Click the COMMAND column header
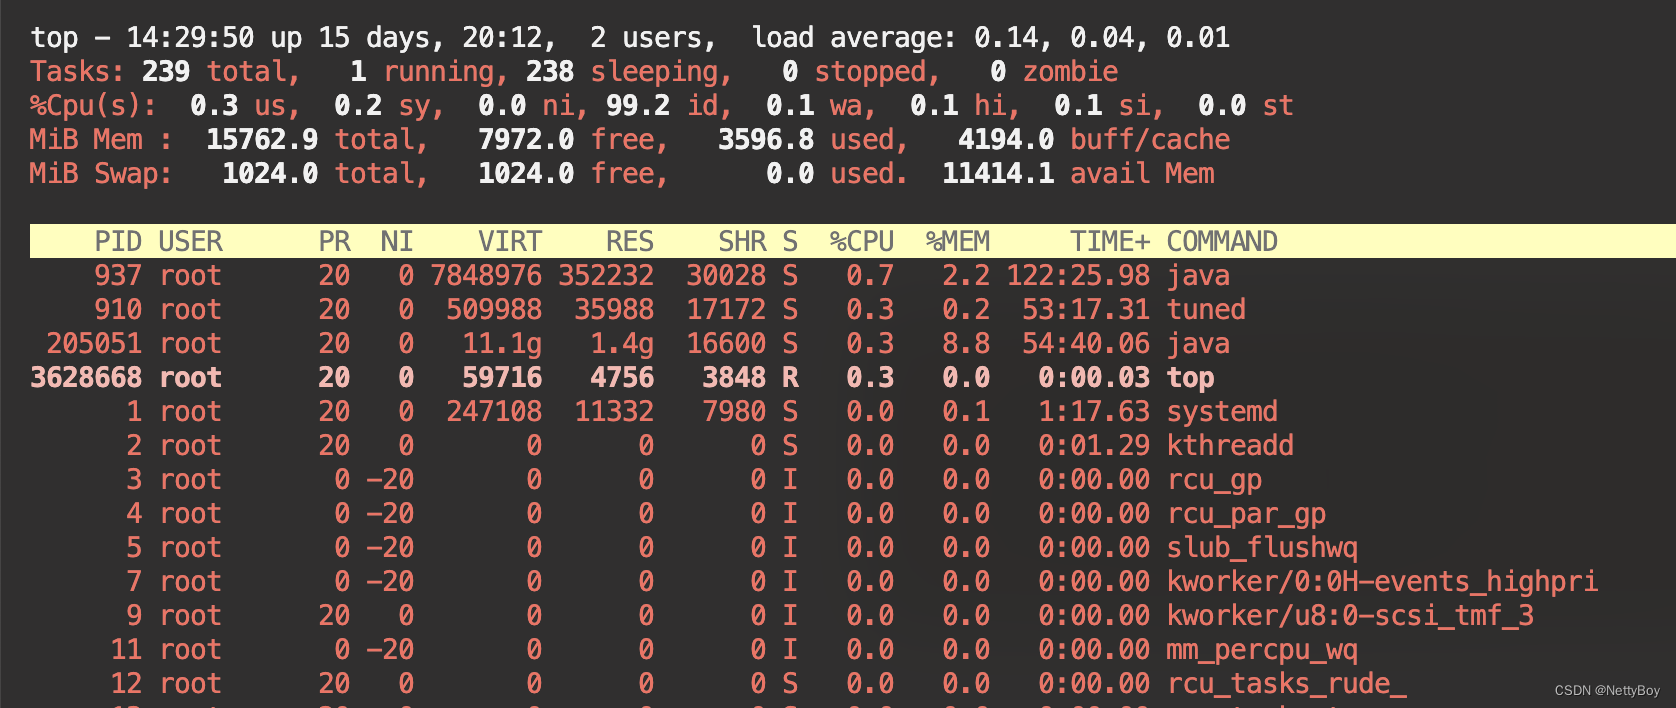This screenshot has width=1676, height=708. 1222,242
